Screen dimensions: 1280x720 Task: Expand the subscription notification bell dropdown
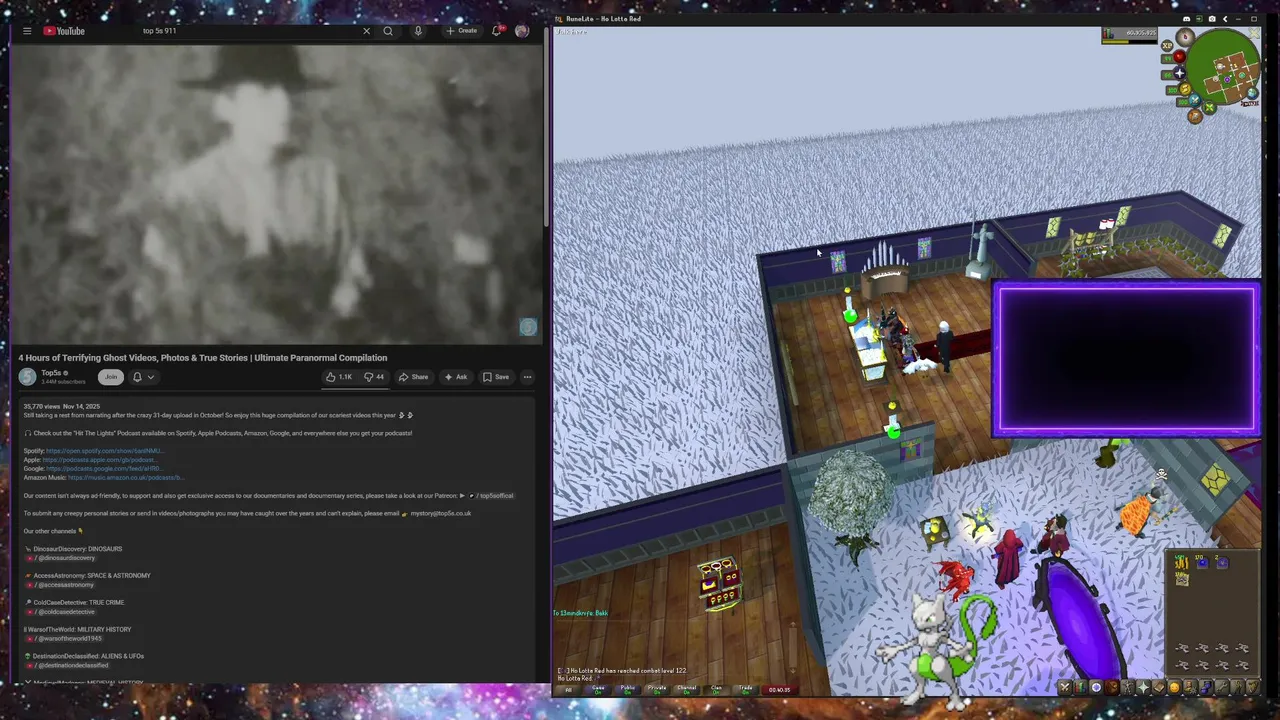(x=144, y=377)
